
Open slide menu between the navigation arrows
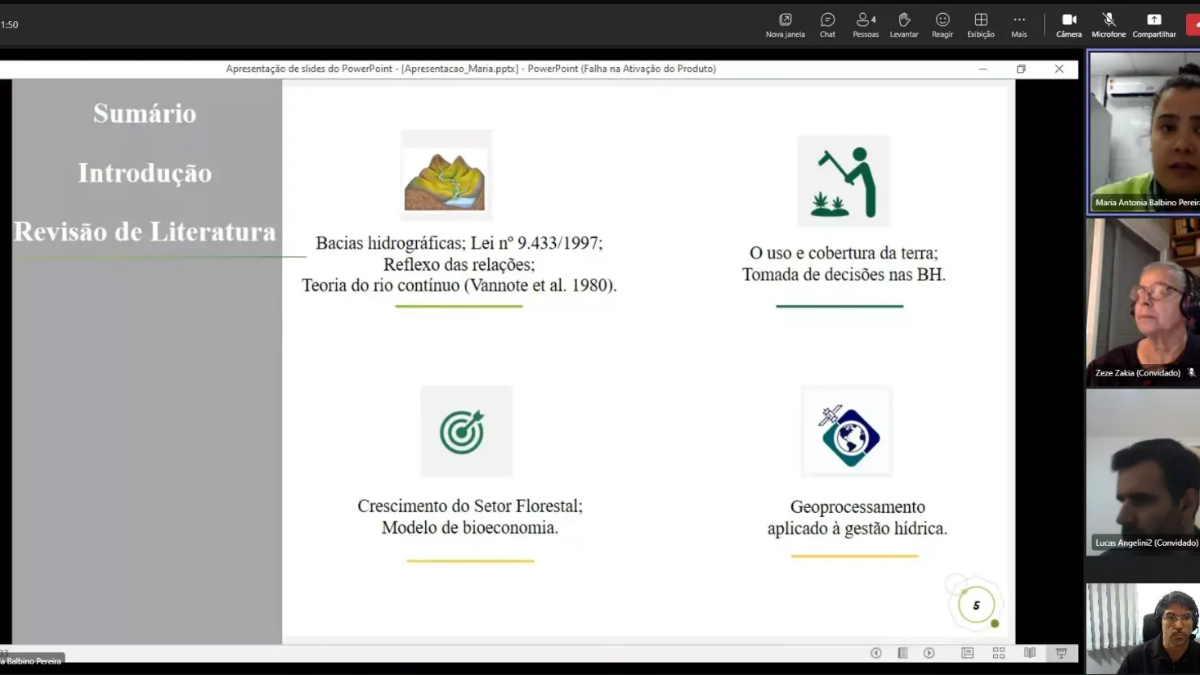[902, 653]
